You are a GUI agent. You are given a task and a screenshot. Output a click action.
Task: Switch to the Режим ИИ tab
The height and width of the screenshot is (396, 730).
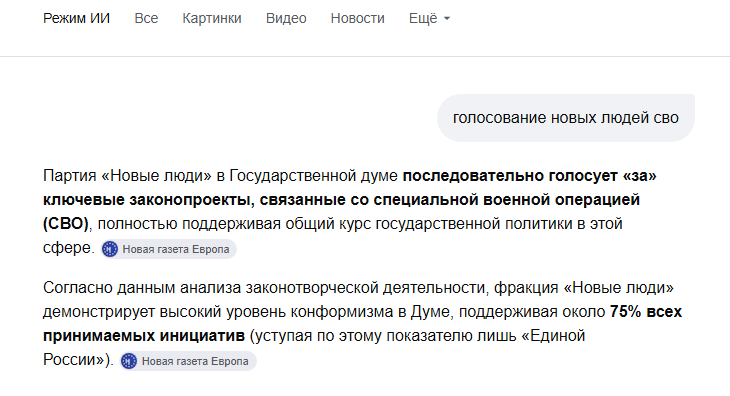(76, 19)
